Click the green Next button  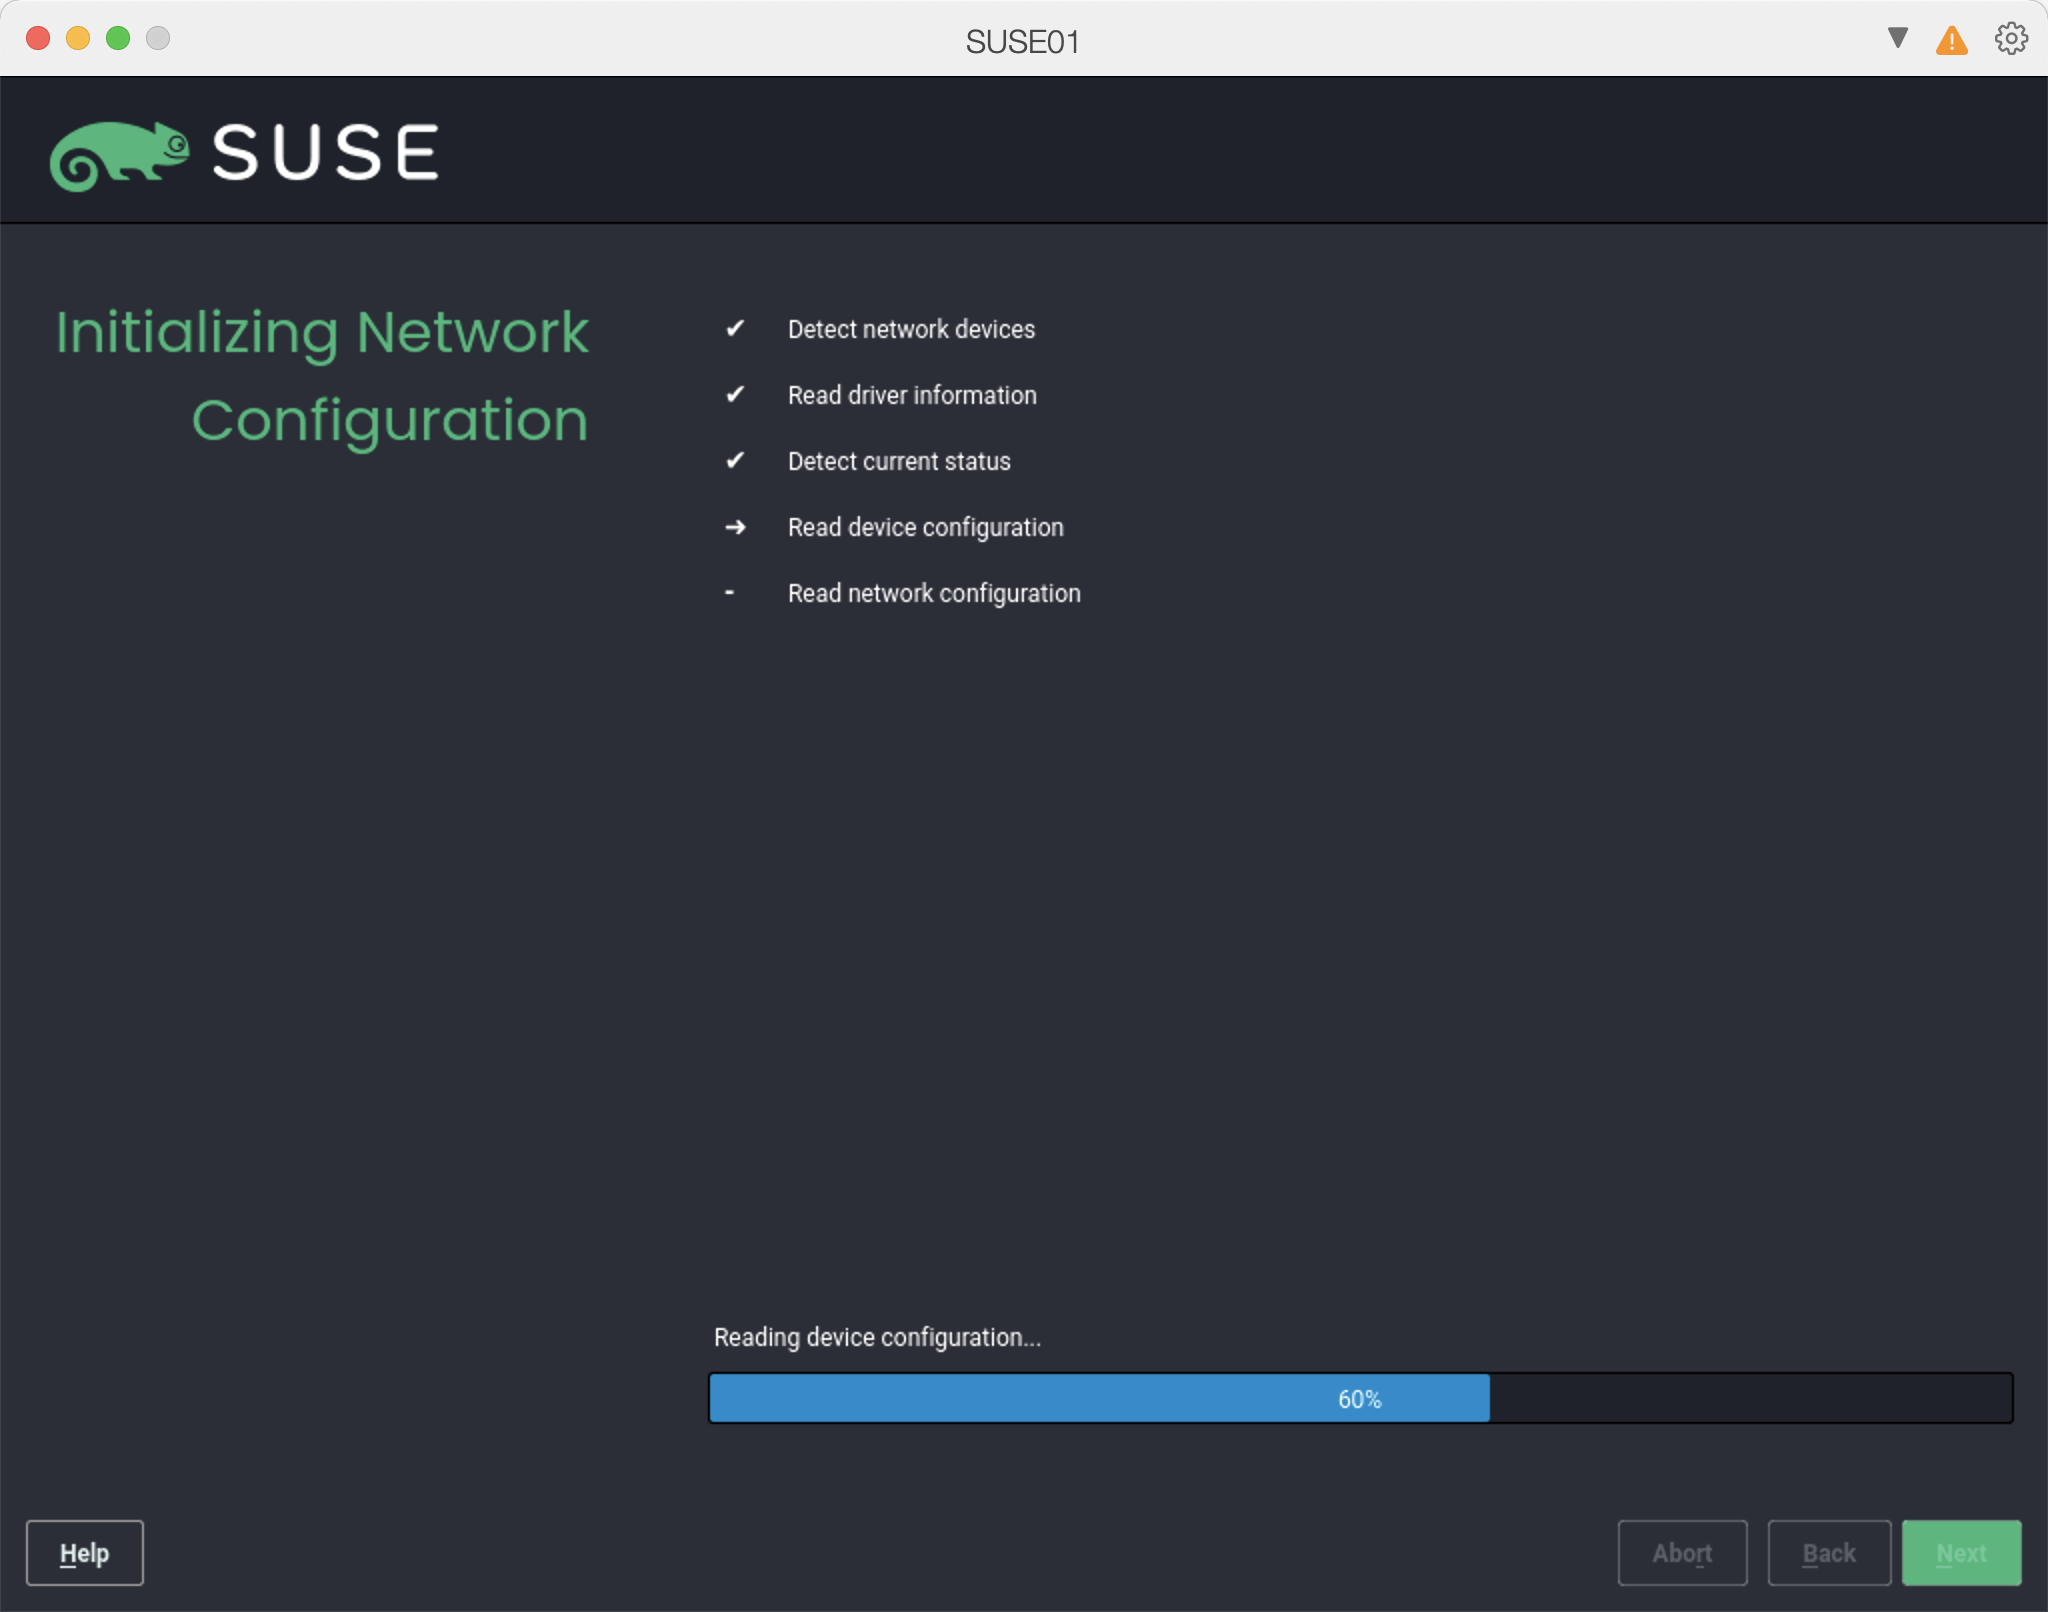coord(1960,1552)
